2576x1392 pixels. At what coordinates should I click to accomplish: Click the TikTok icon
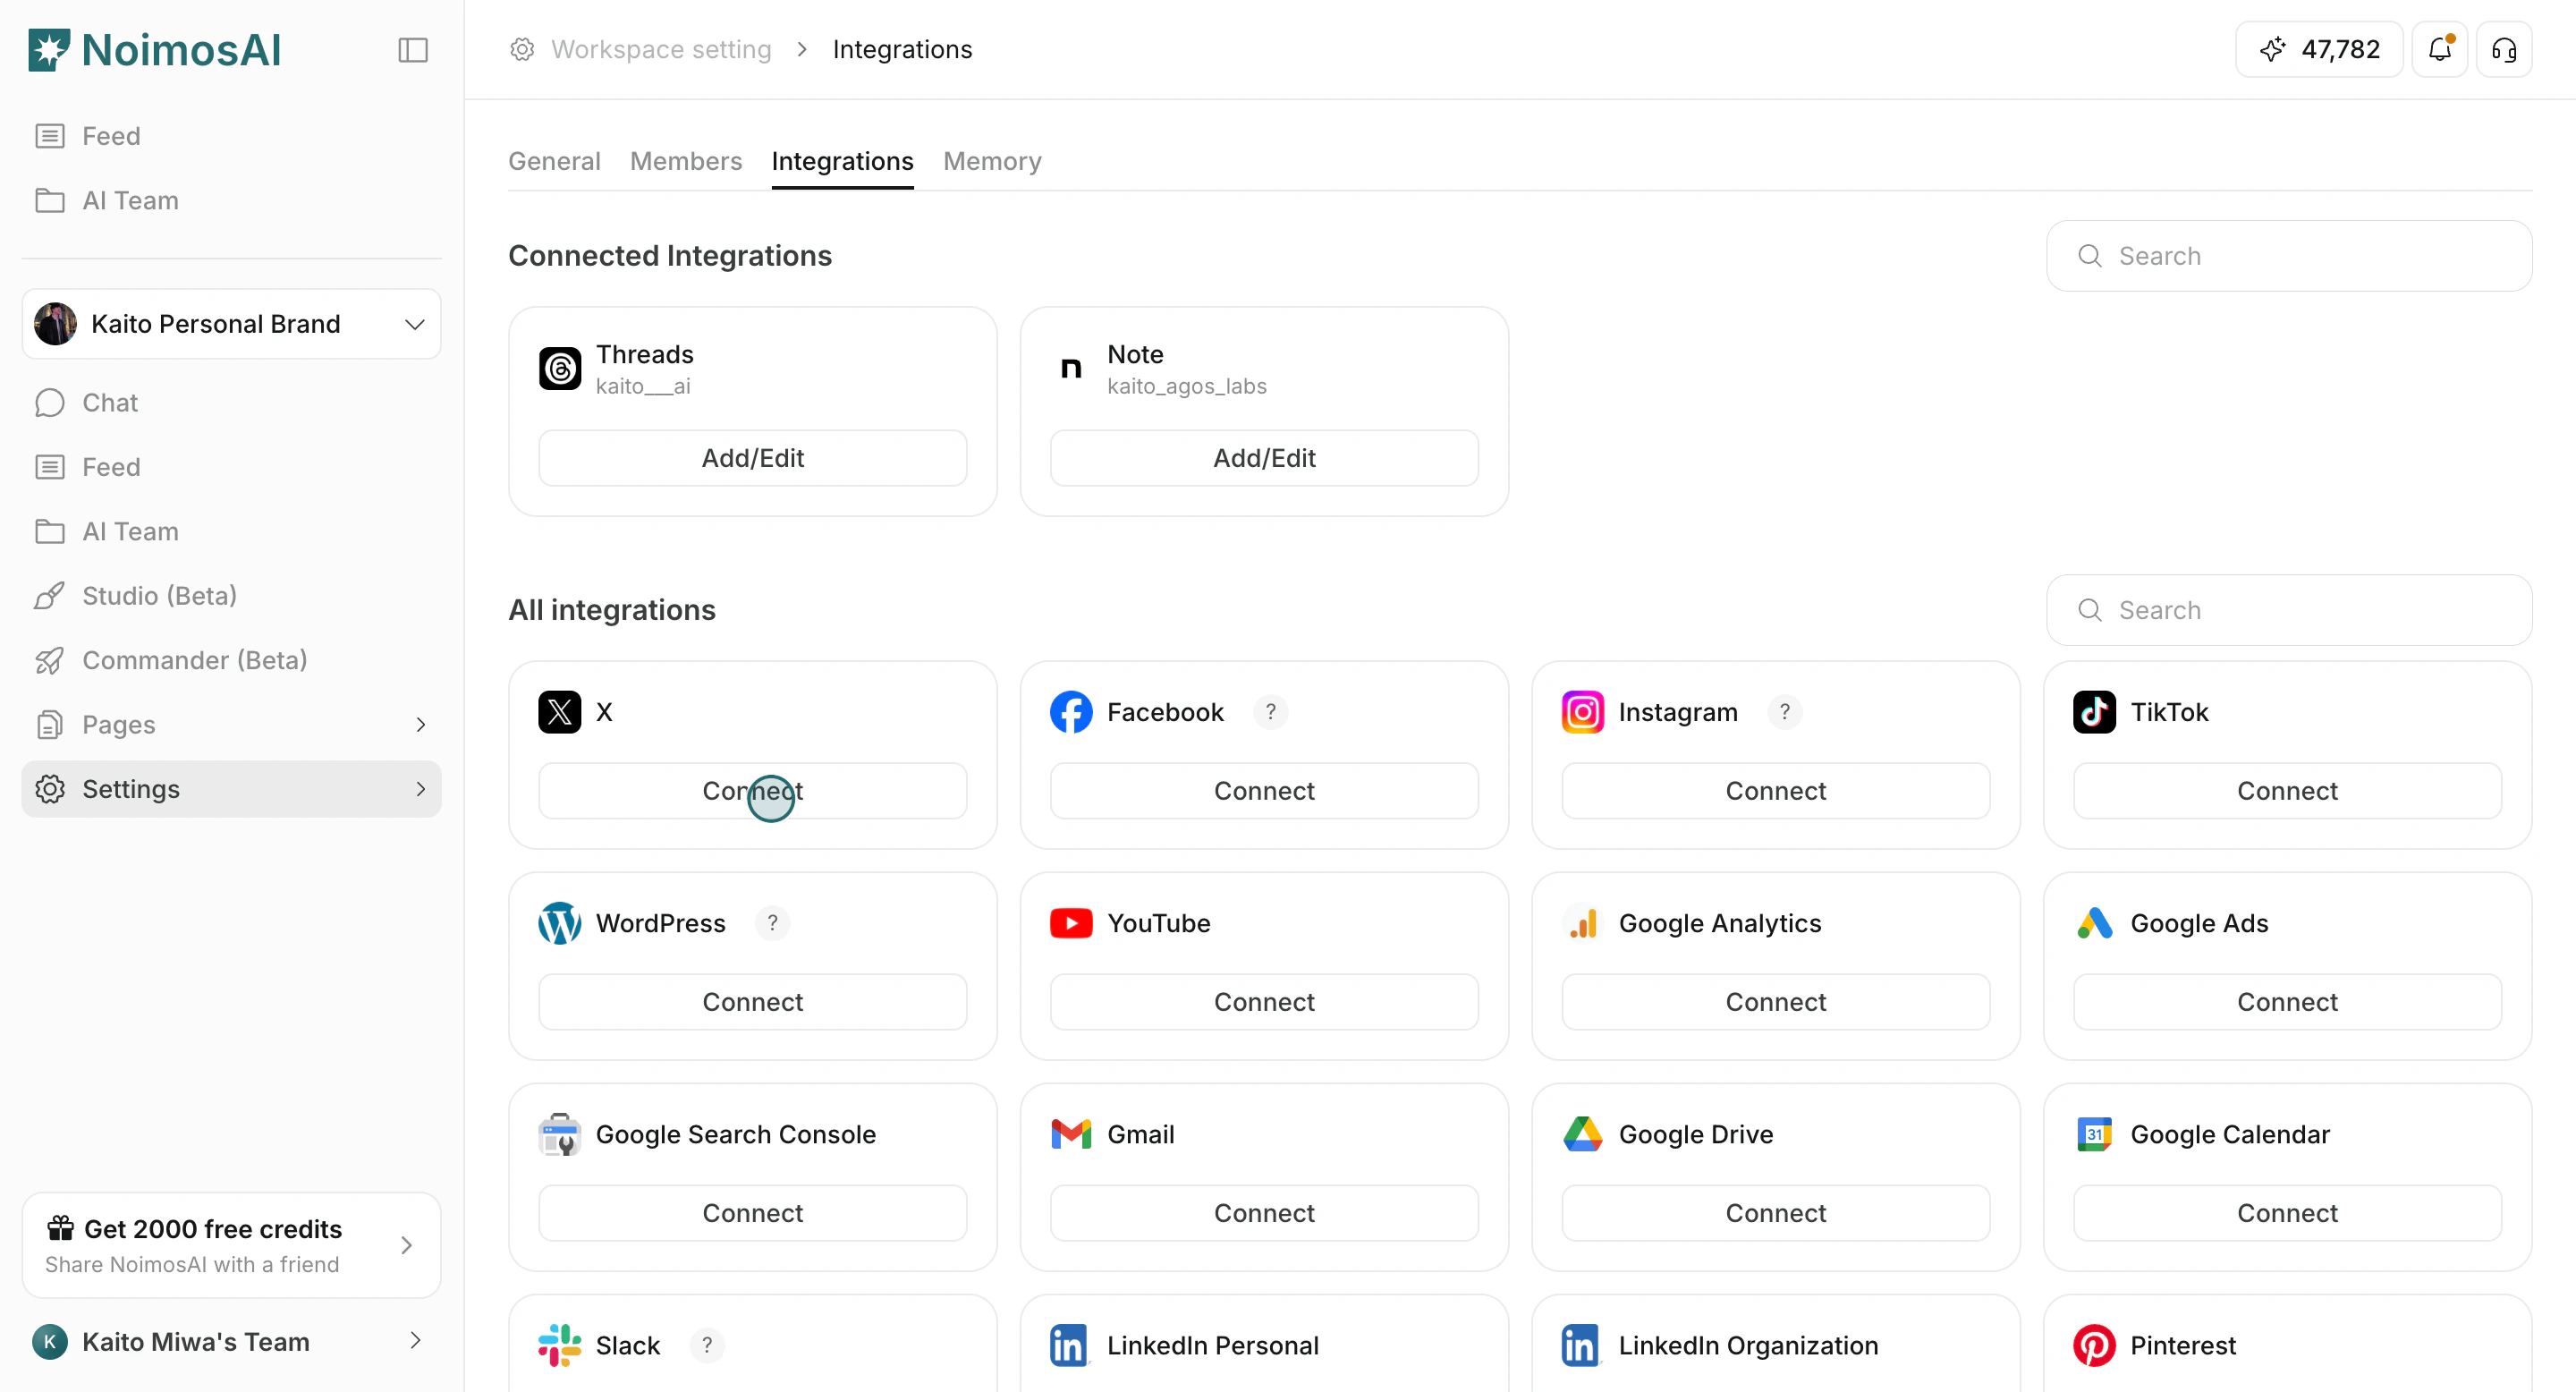[x=2095, y=712]
